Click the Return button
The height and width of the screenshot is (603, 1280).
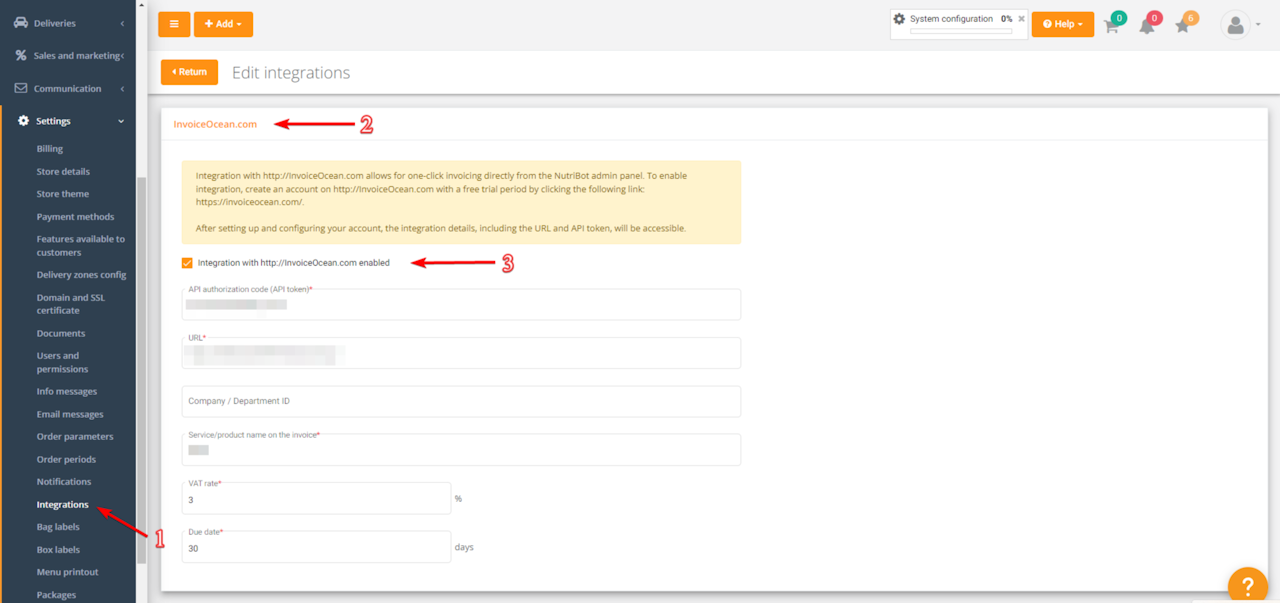189,72
